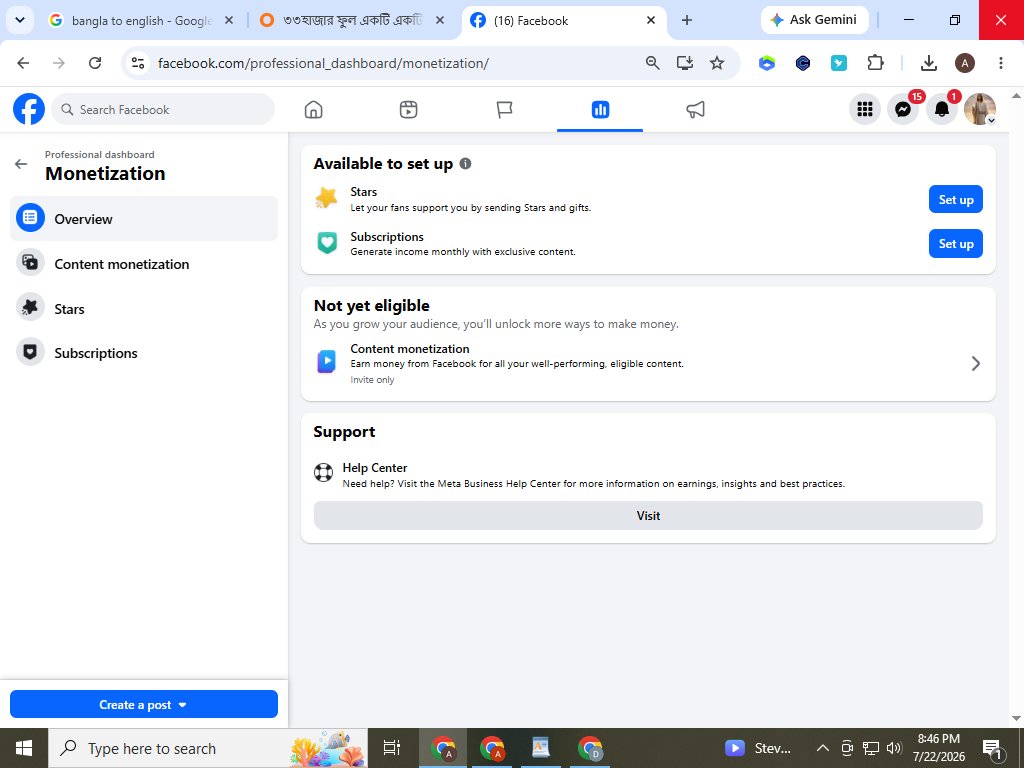The width and height of the screenshot is (1024, 768).
Task: Switch to the bangla to english Google tab
Action: pos(140,20)
